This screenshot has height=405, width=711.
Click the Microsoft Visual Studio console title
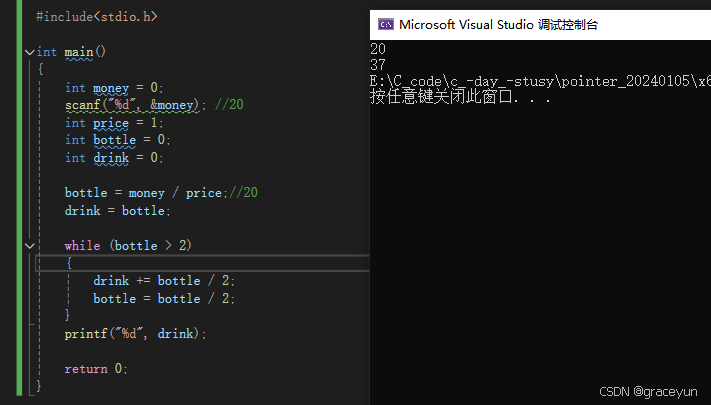(x=498, y=24)
